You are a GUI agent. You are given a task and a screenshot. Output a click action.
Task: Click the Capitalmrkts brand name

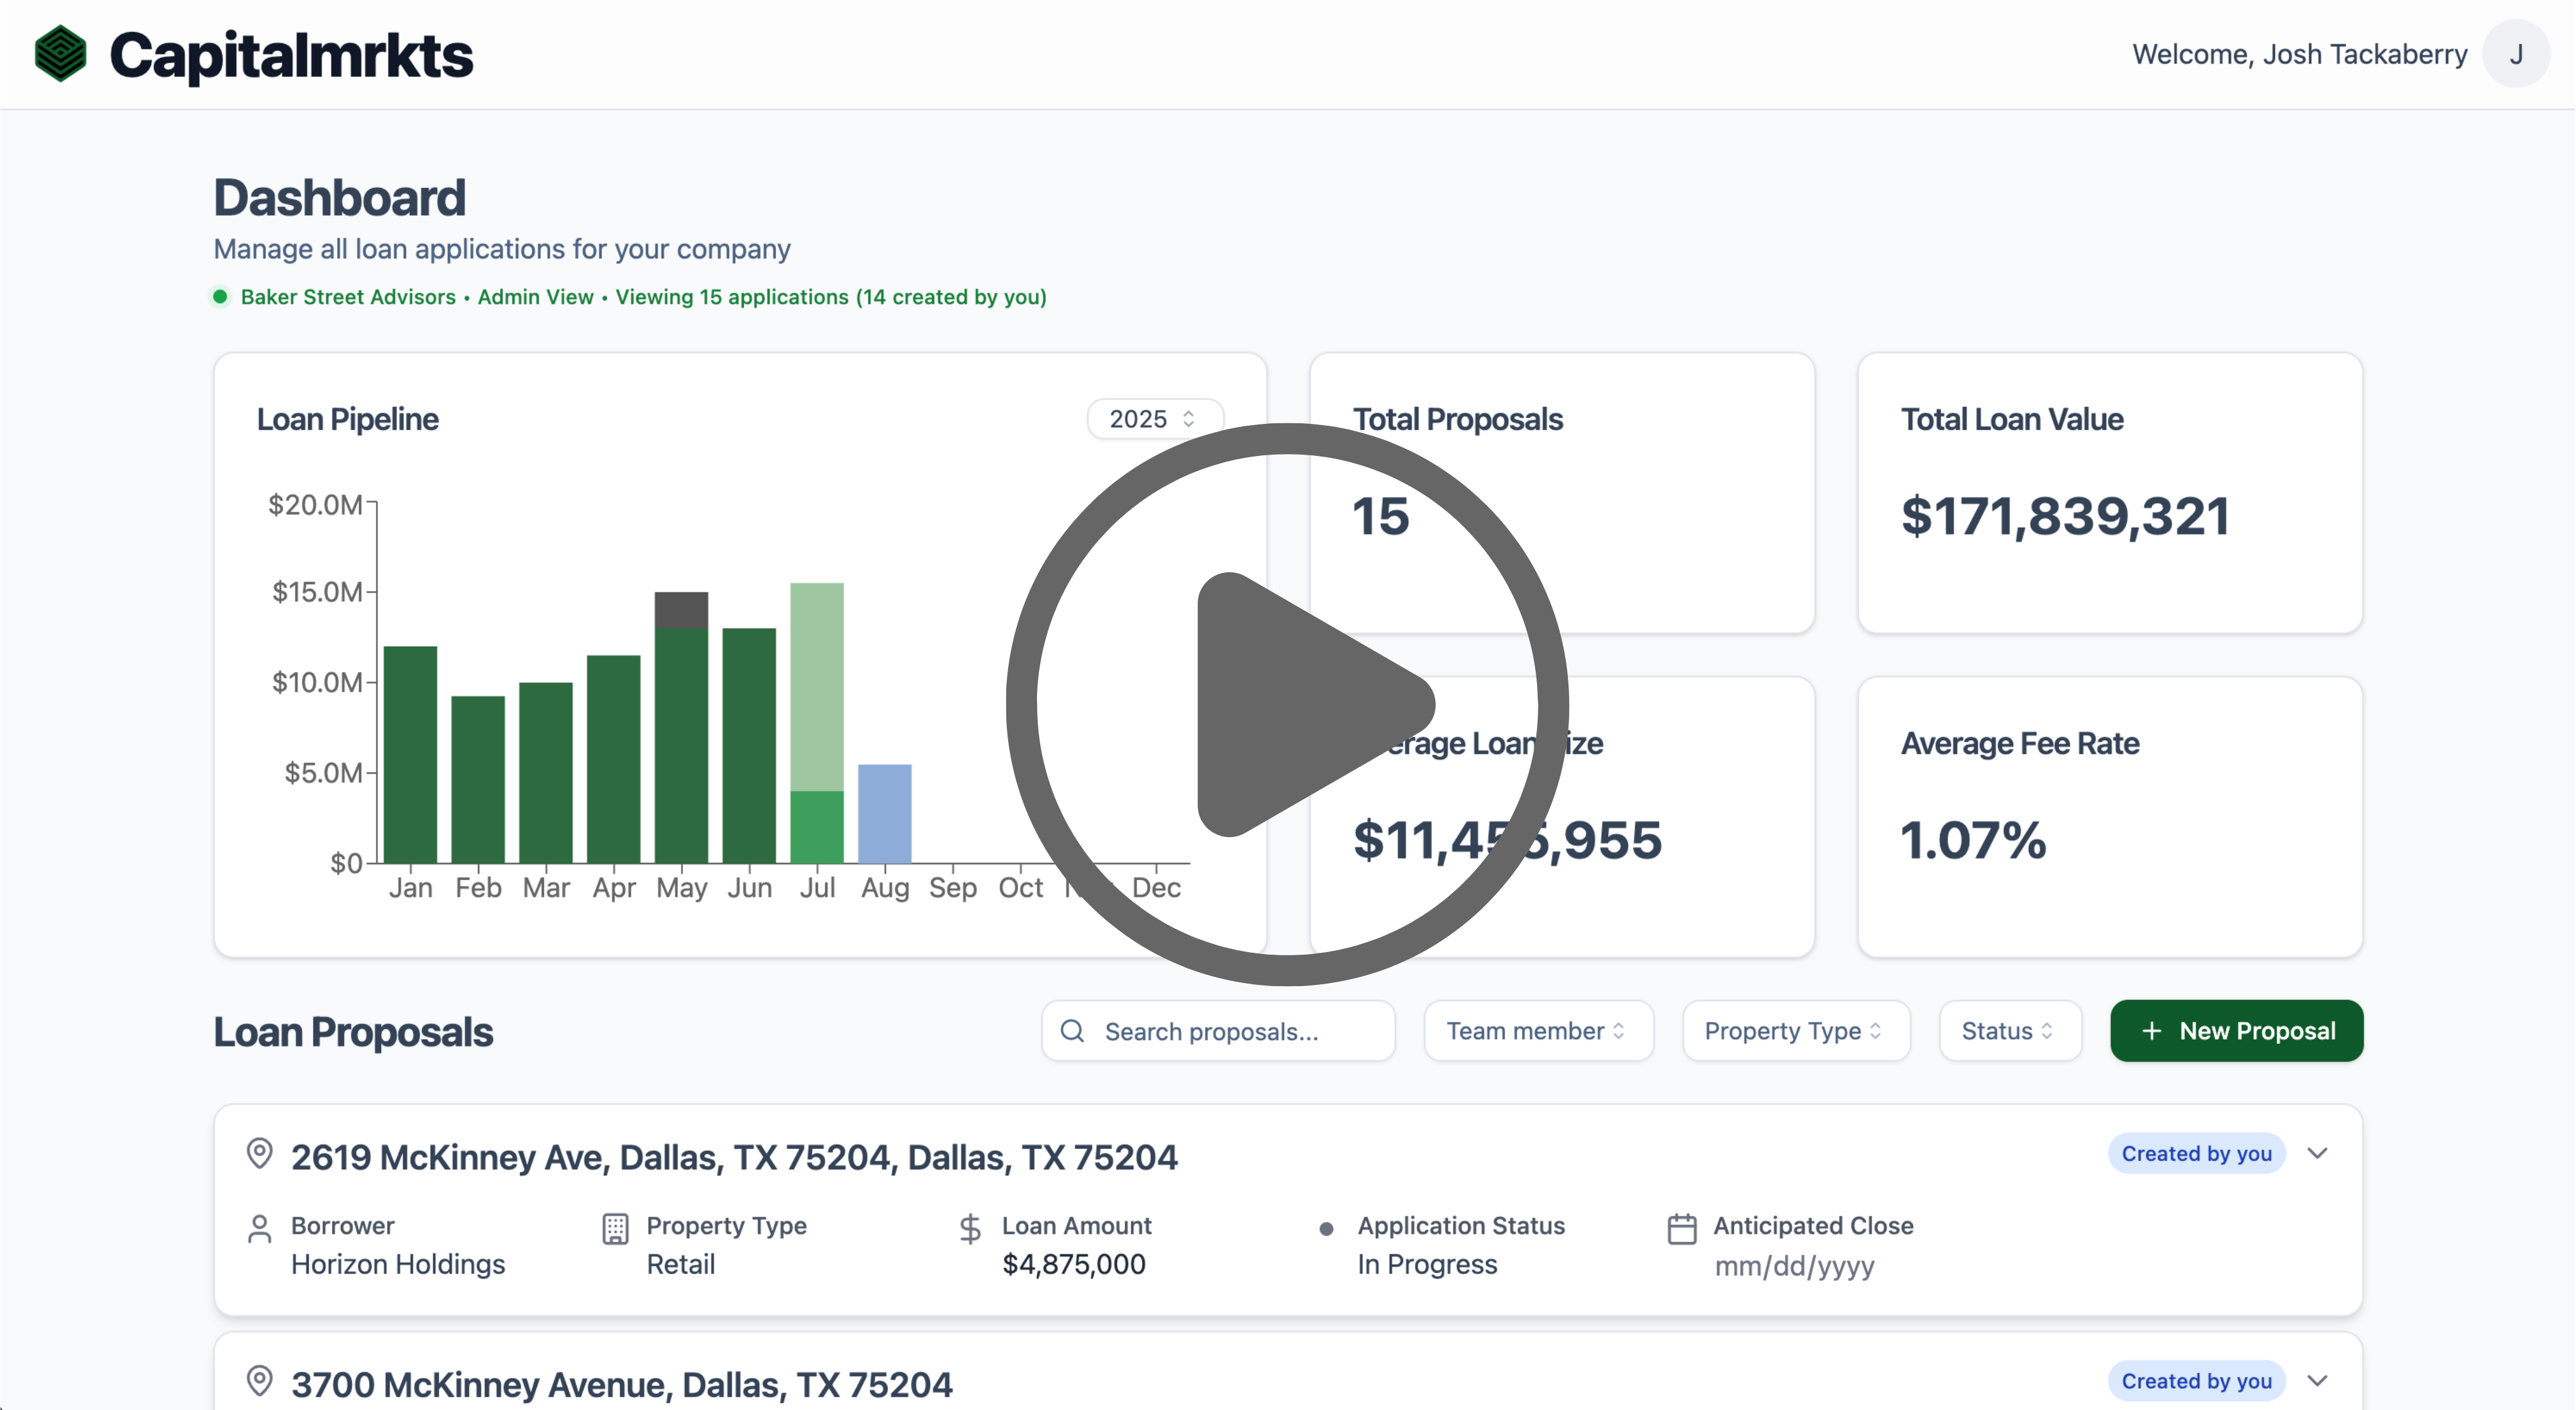[x=291, y=55]
